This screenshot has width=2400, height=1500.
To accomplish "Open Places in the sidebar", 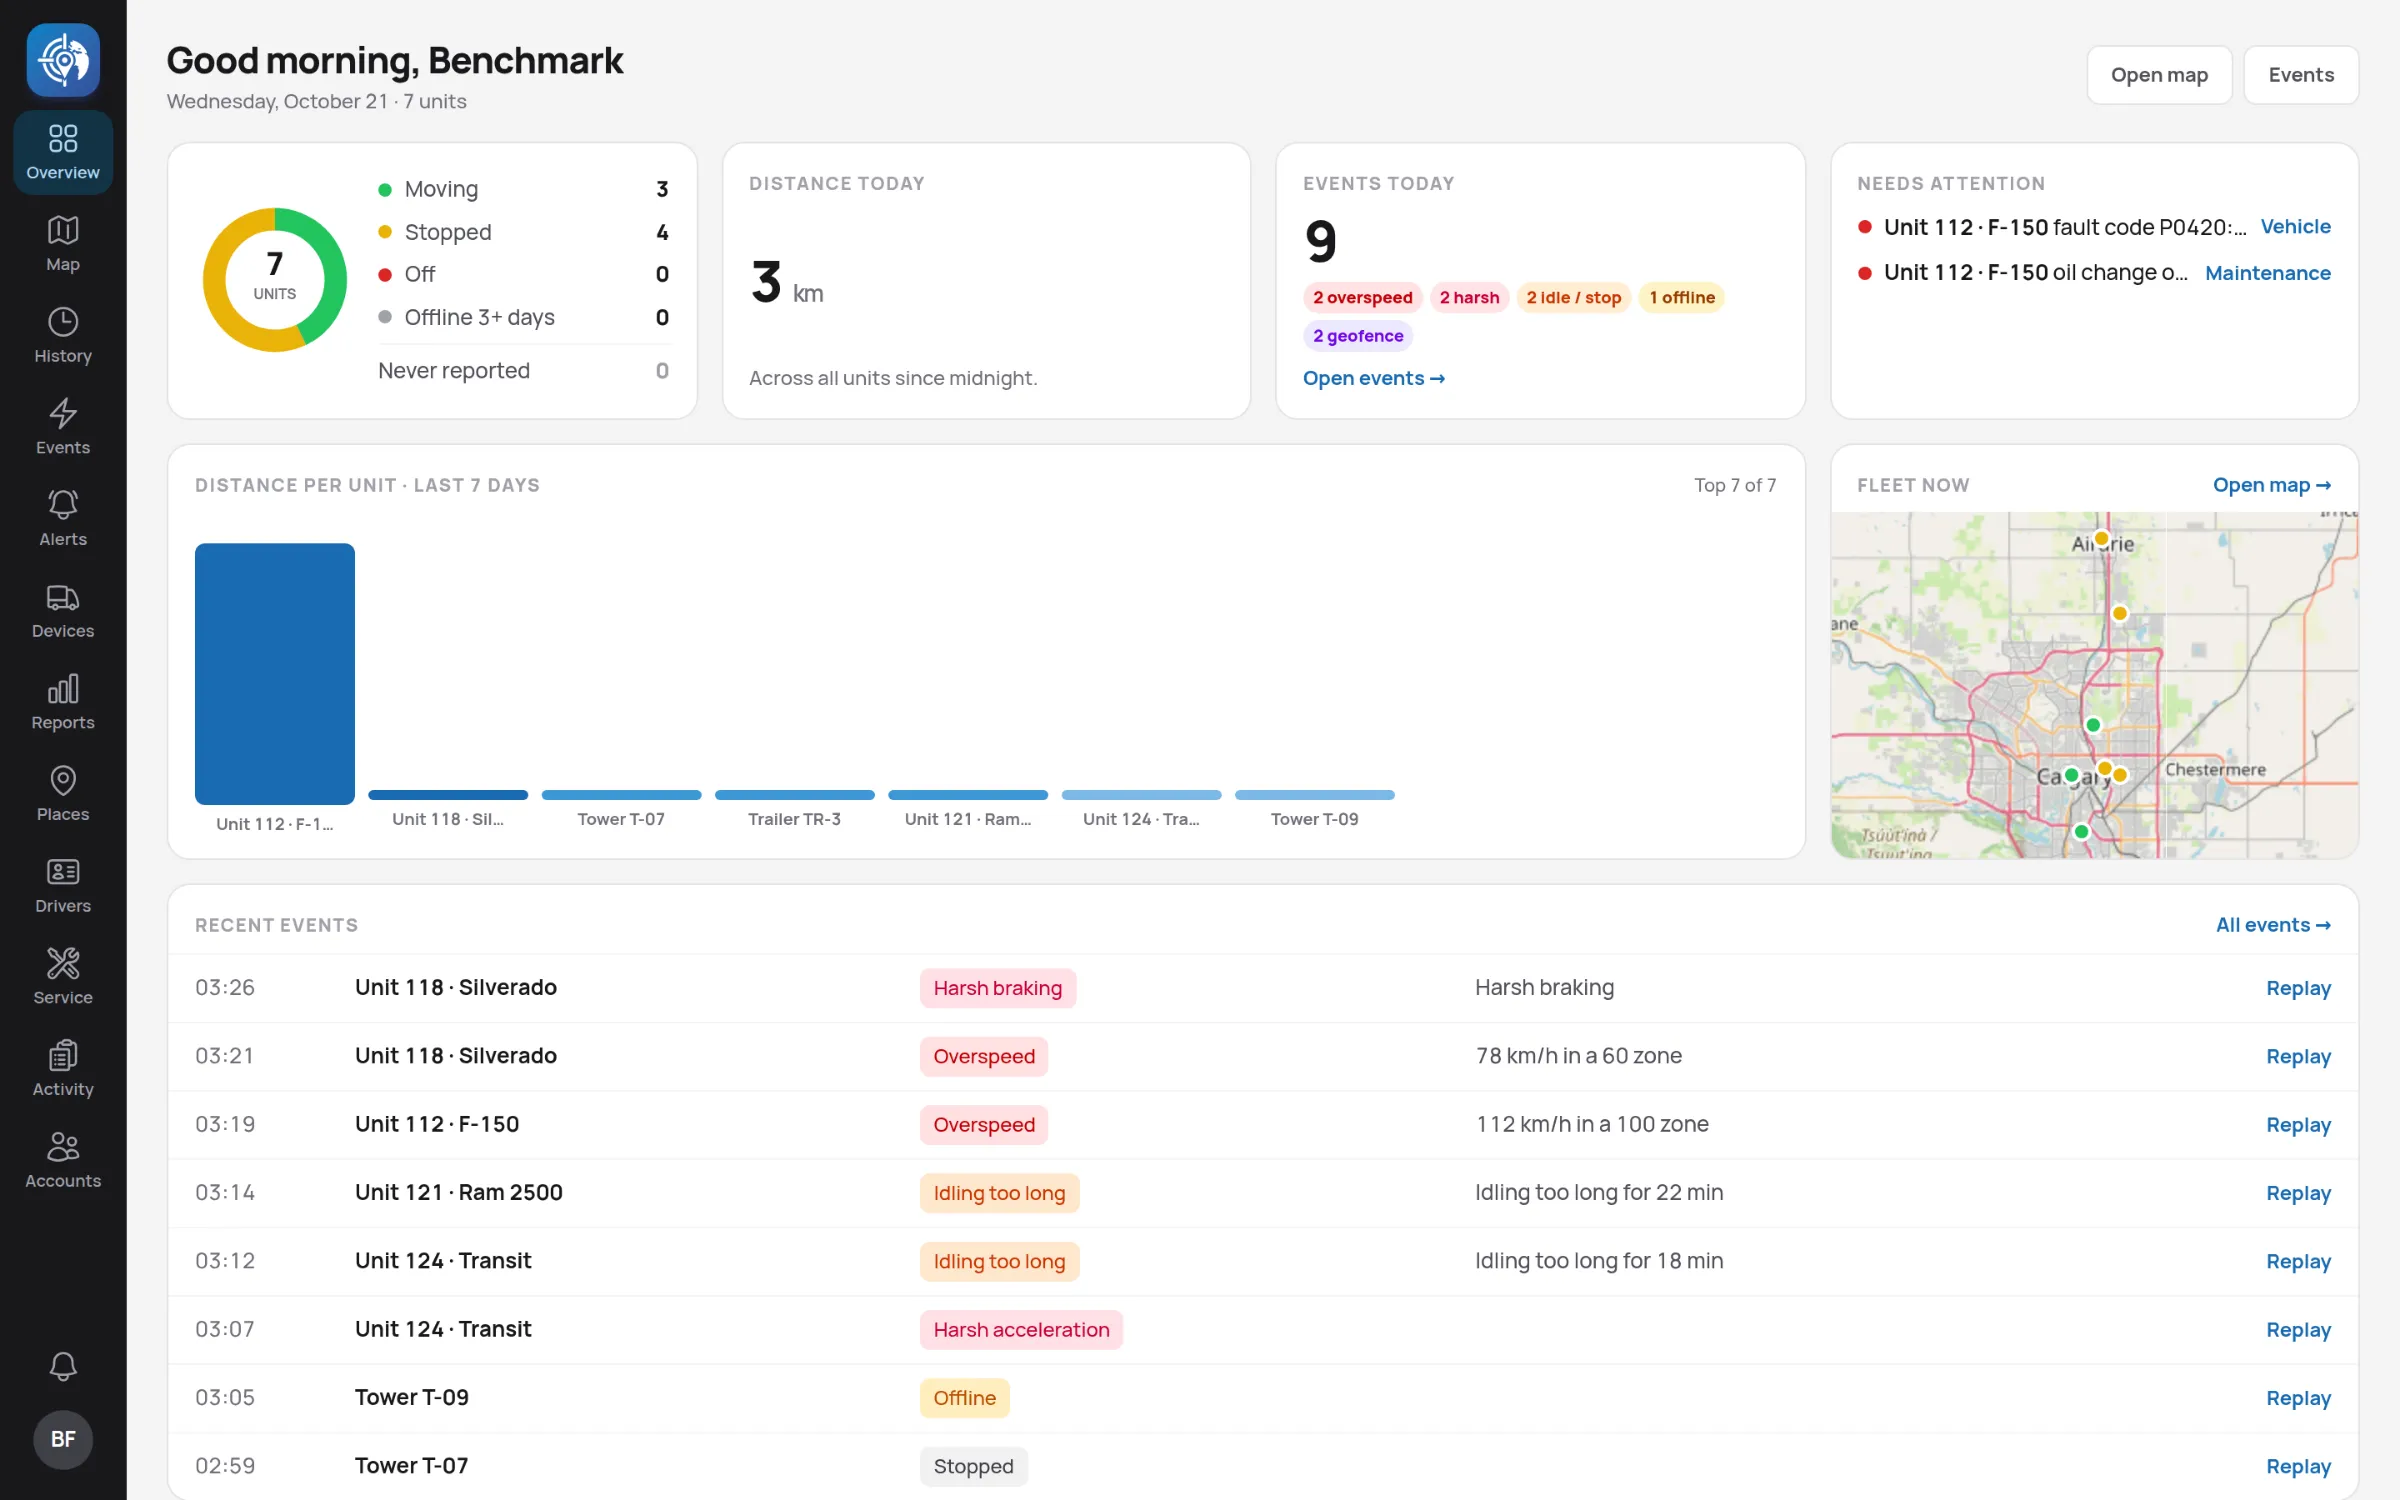I will [63, 794].
